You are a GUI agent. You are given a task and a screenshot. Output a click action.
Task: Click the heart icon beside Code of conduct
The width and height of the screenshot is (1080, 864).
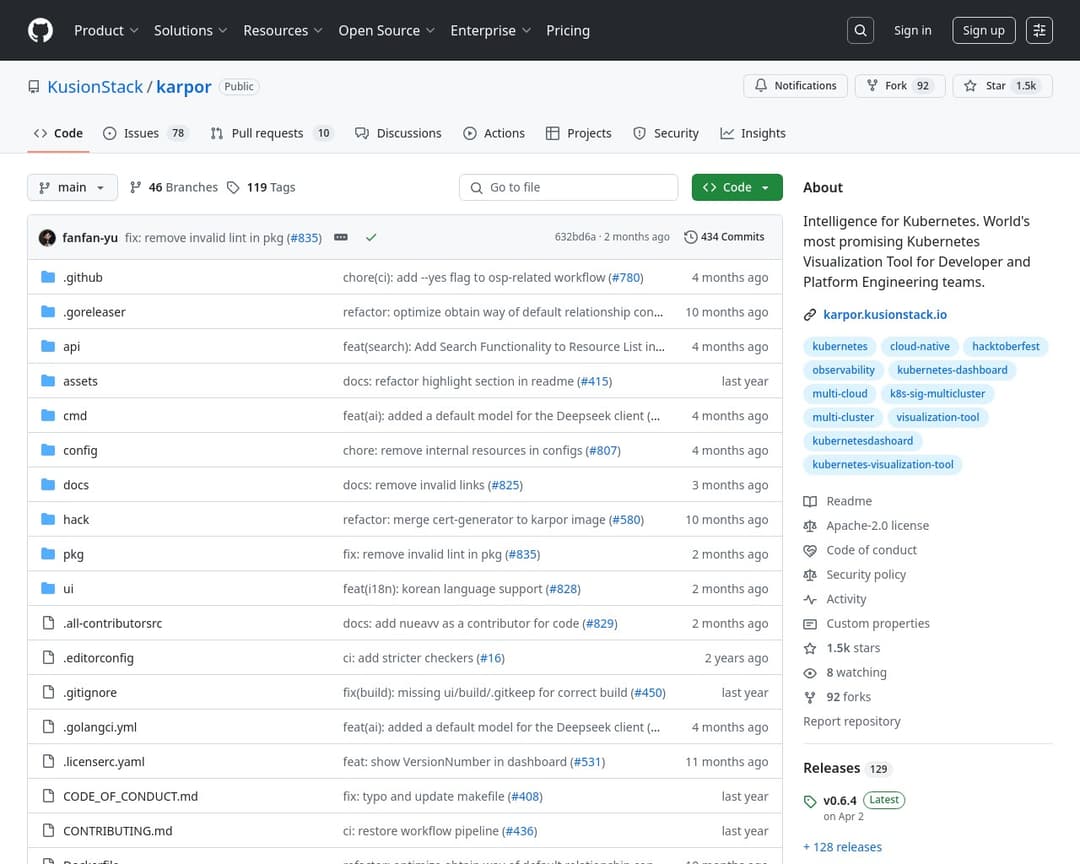click(810, 551)
